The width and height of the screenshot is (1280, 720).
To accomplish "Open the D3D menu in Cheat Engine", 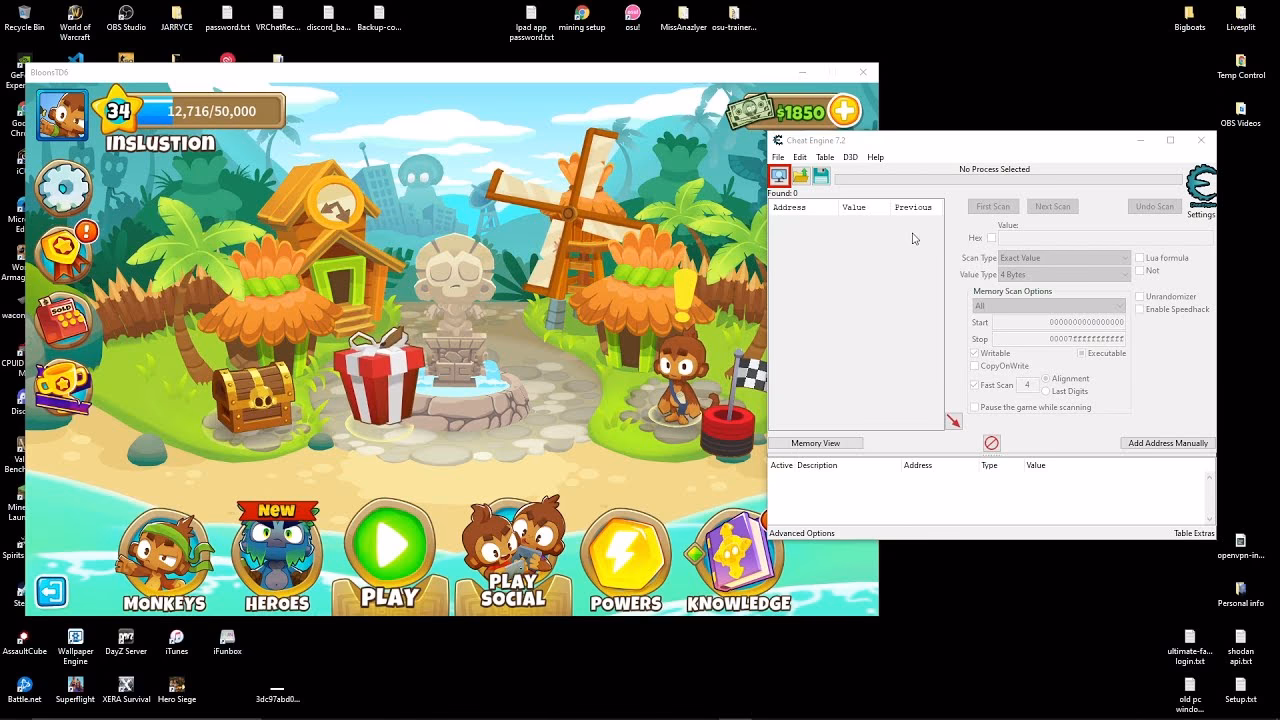I will point(850,157).
